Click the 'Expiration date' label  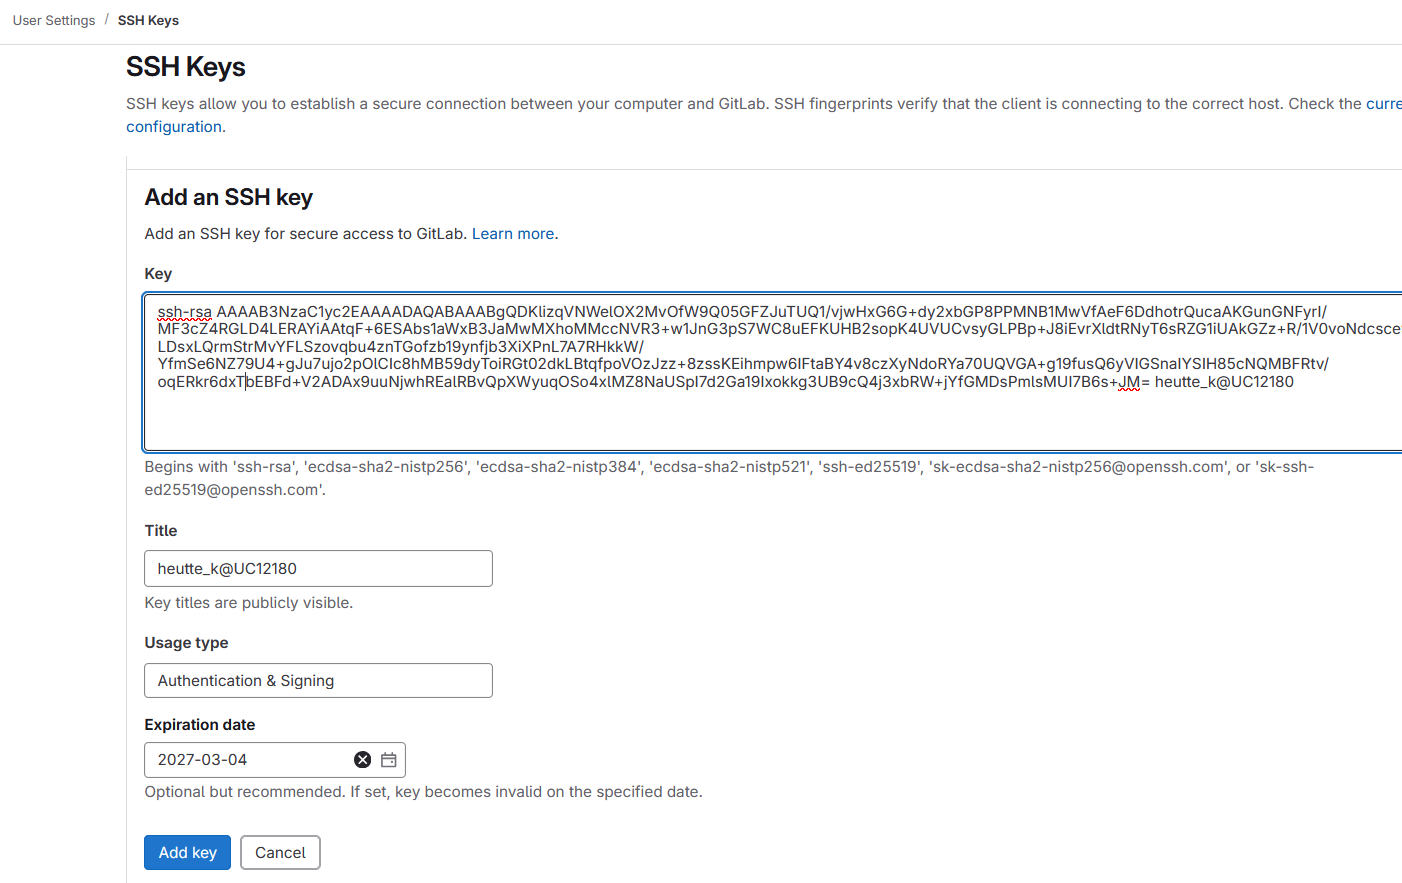(199, 724)
